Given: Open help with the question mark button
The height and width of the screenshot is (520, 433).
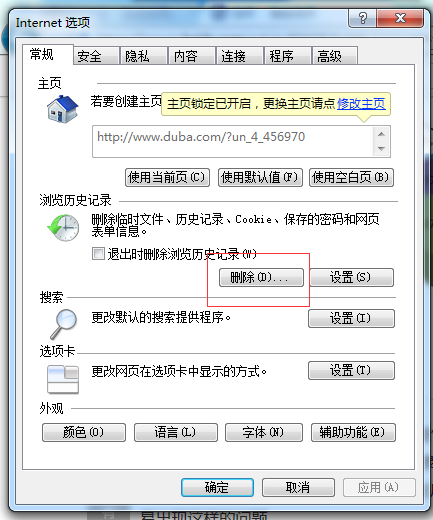Looking at the screenshot, I should [x=363, y=18].
